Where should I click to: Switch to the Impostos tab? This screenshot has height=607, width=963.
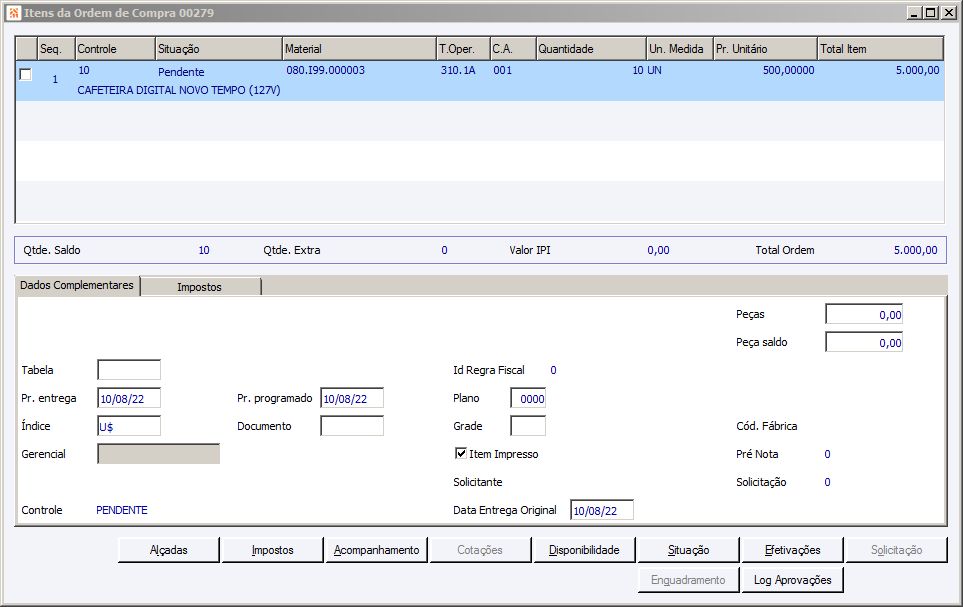[200, 287]
